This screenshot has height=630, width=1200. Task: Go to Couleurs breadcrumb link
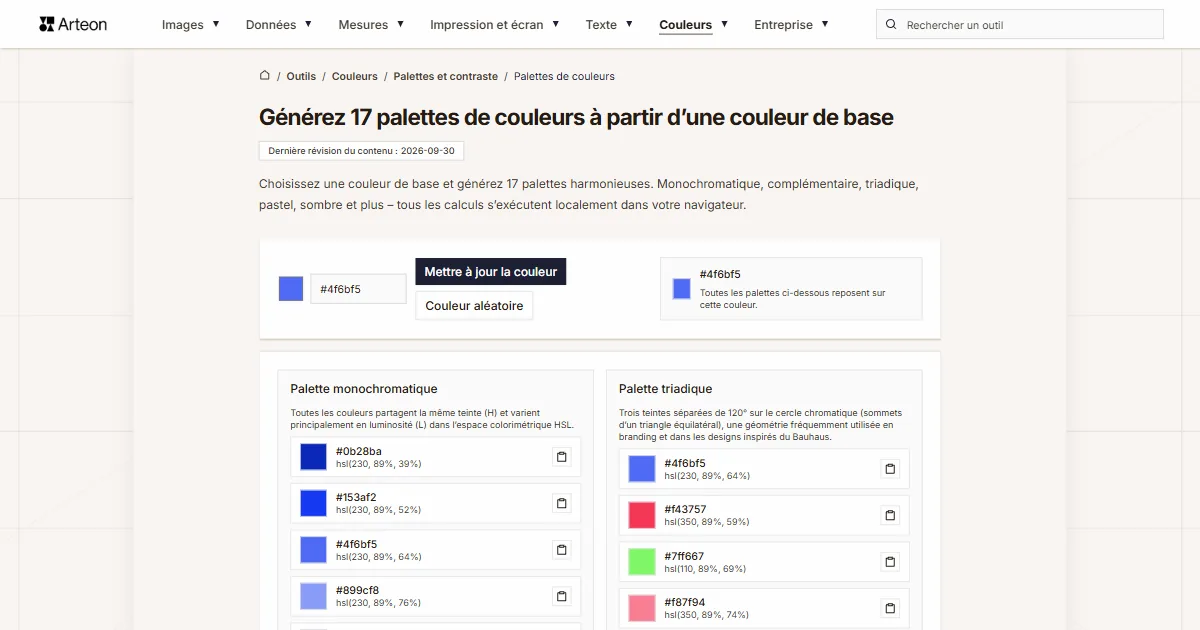pos(355,76)
